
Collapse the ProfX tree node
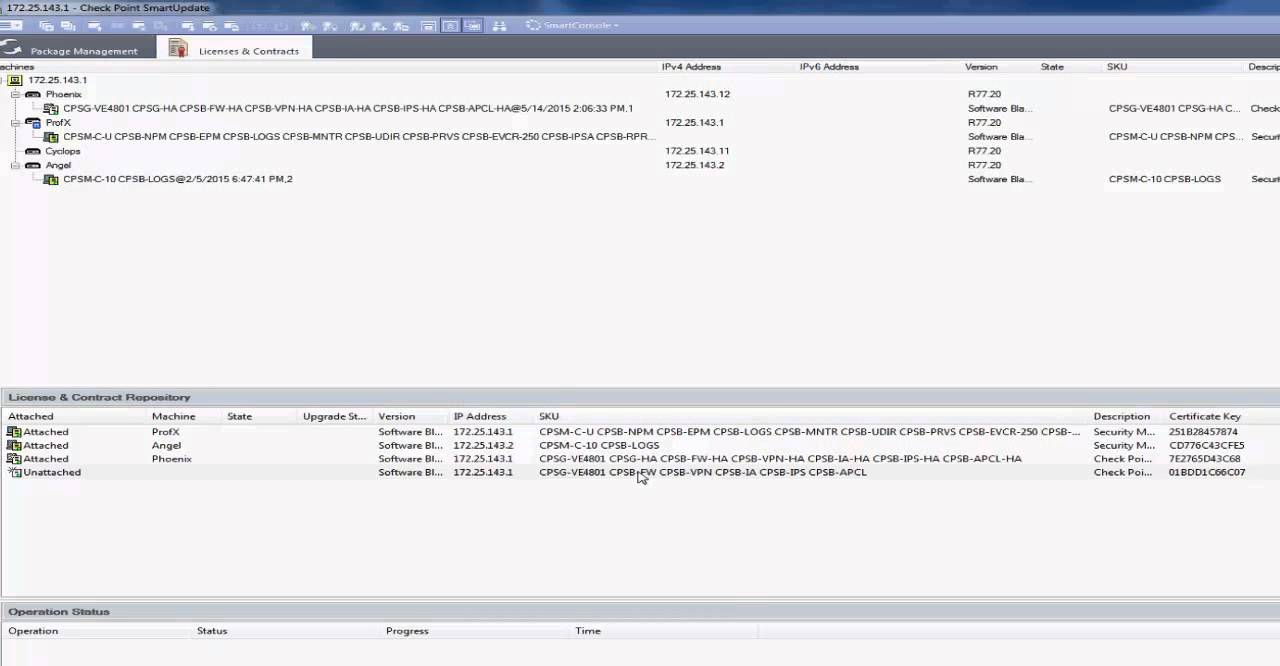(x=15, y=122)
